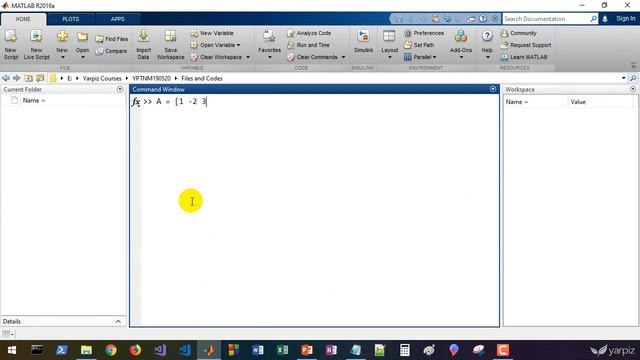
Task: Click the notifications bell icon
Action: pyautogui.click(x=605, y=19)
